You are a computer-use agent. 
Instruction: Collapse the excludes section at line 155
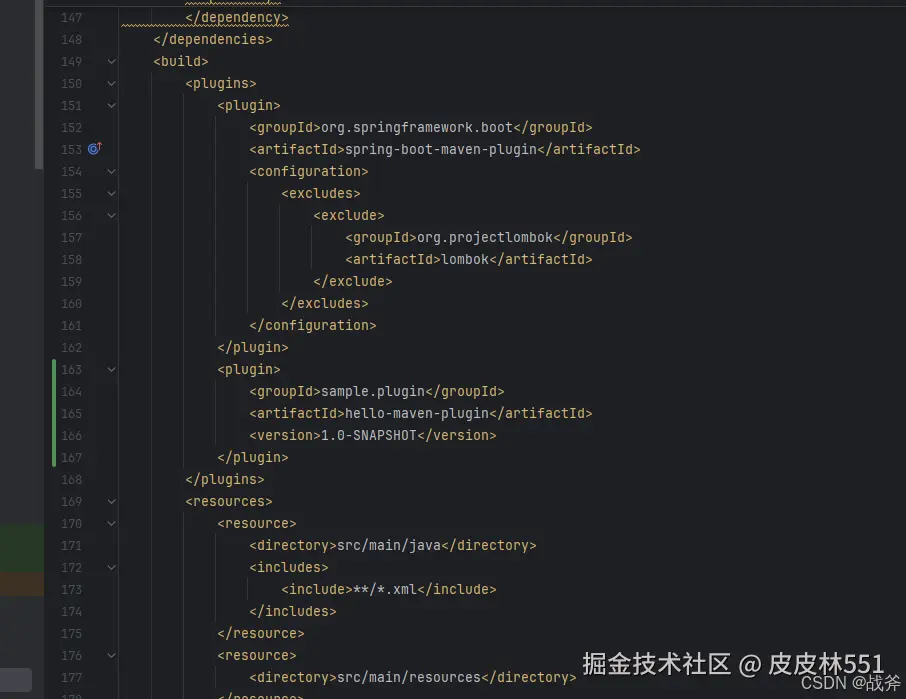pyautogui.click(x=111, y=193)
